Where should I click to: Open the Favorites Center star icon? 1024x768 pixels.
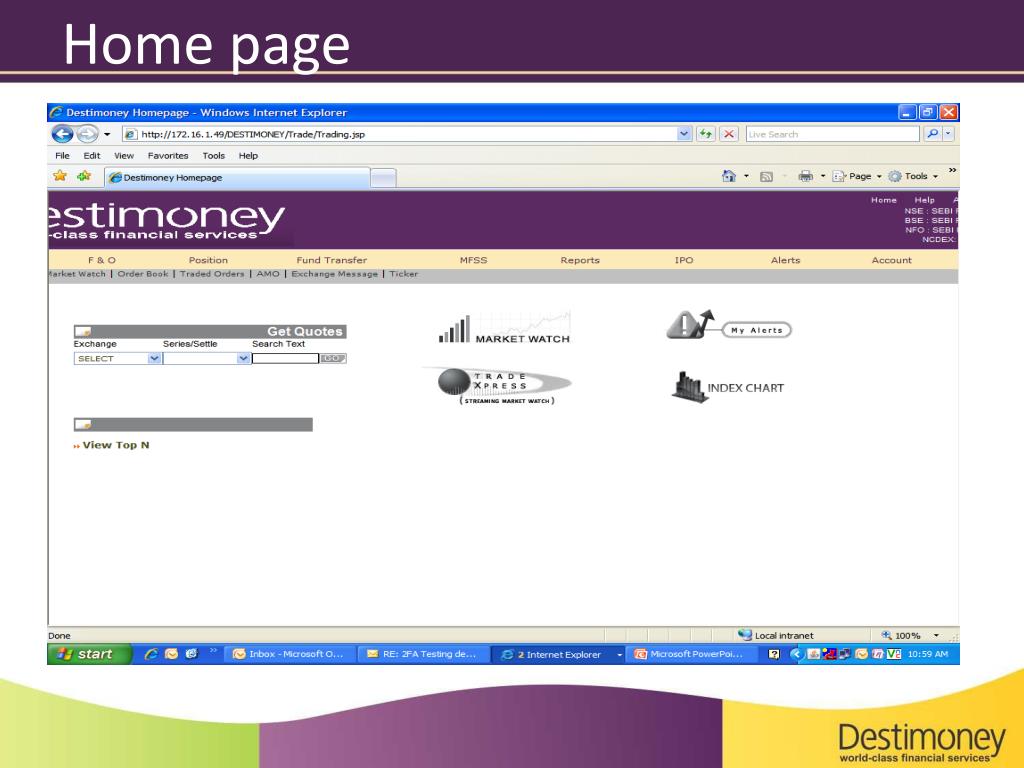pos(59,176)
